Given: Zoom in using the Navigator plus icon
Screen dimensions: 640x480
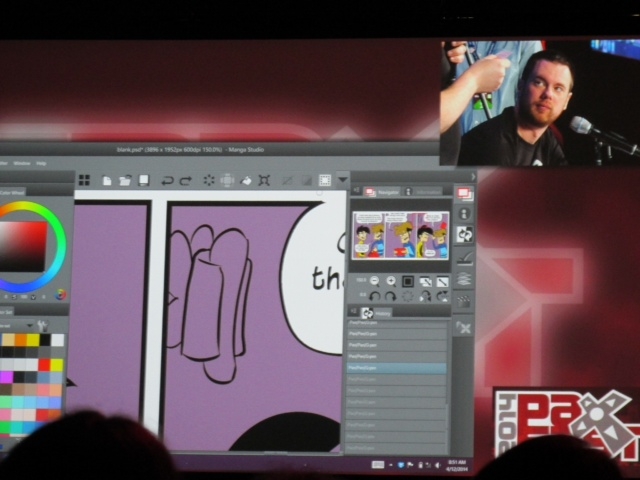Looking at the screenshot, I should [x=391, y=281].
